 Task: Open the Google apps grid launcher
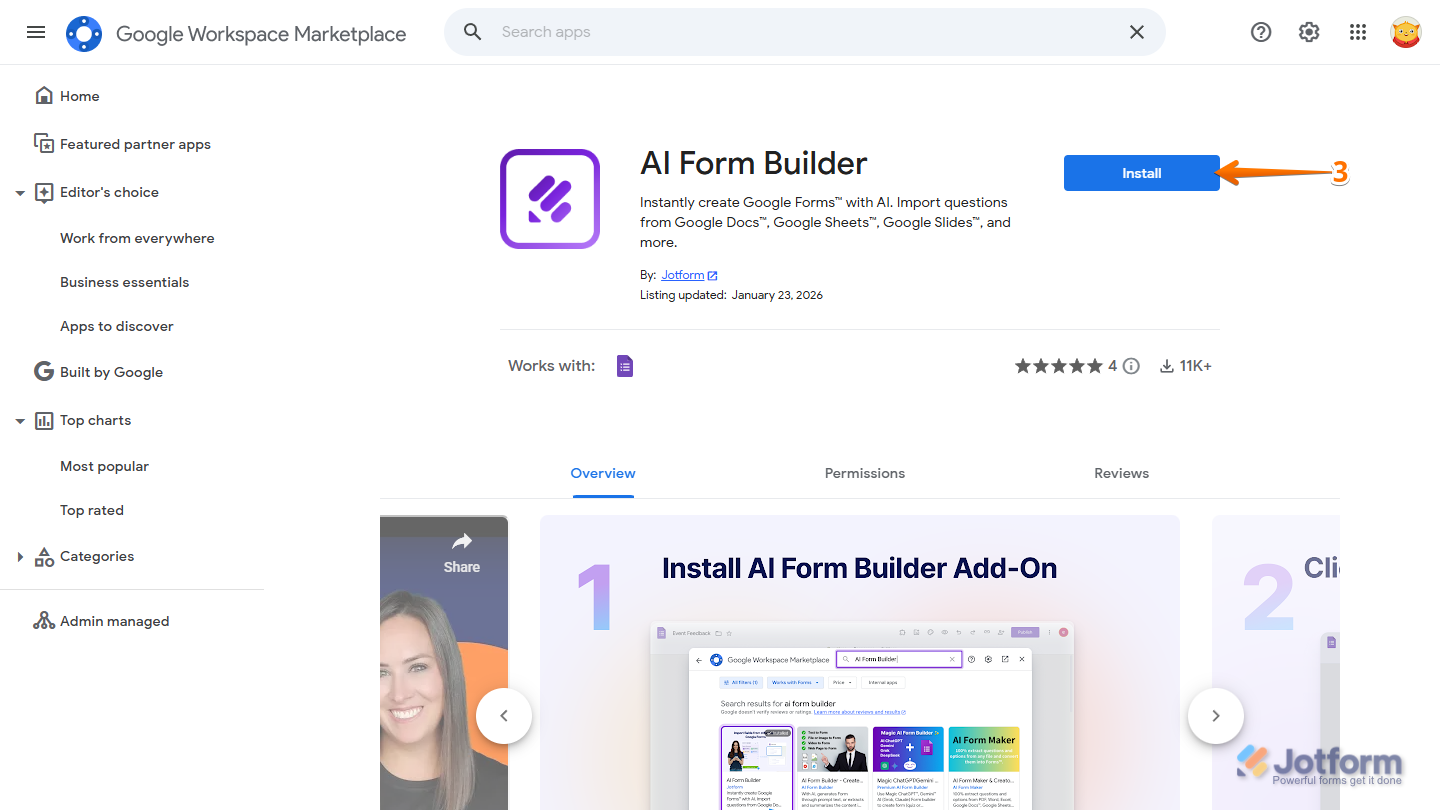[1357, 32]
